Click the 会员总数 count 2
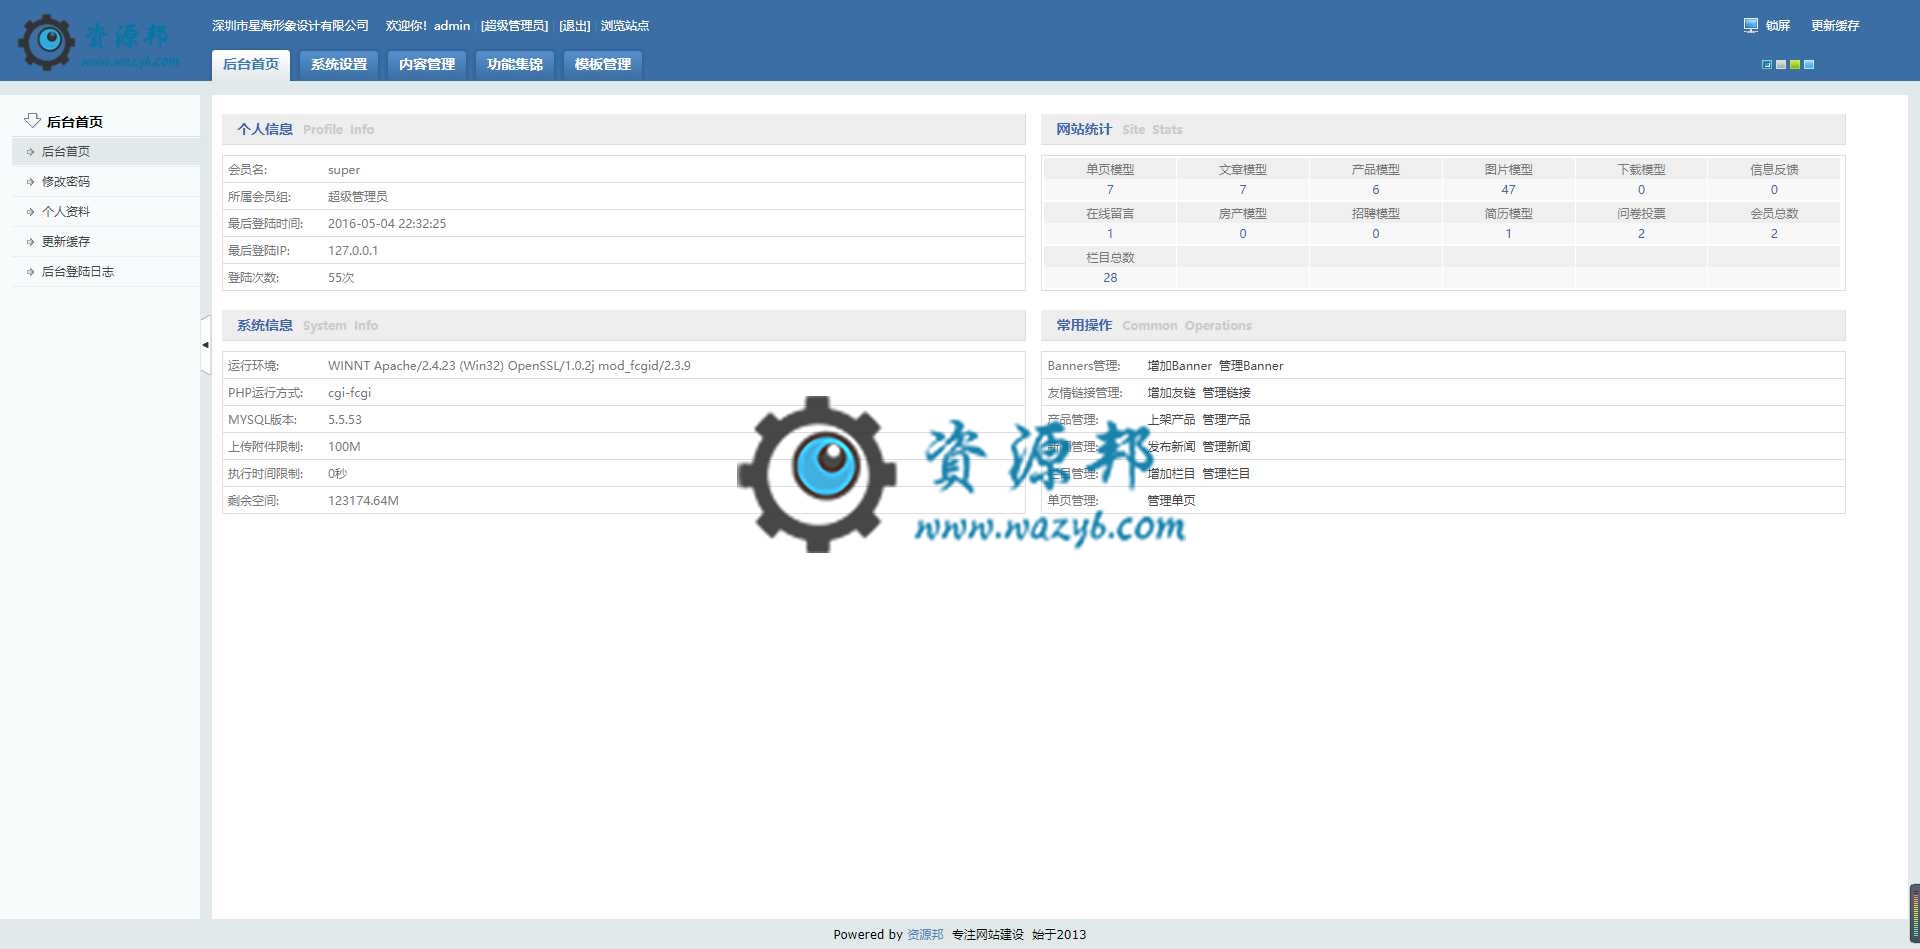Screen dimensions: 1920x949 point(1774,234)
